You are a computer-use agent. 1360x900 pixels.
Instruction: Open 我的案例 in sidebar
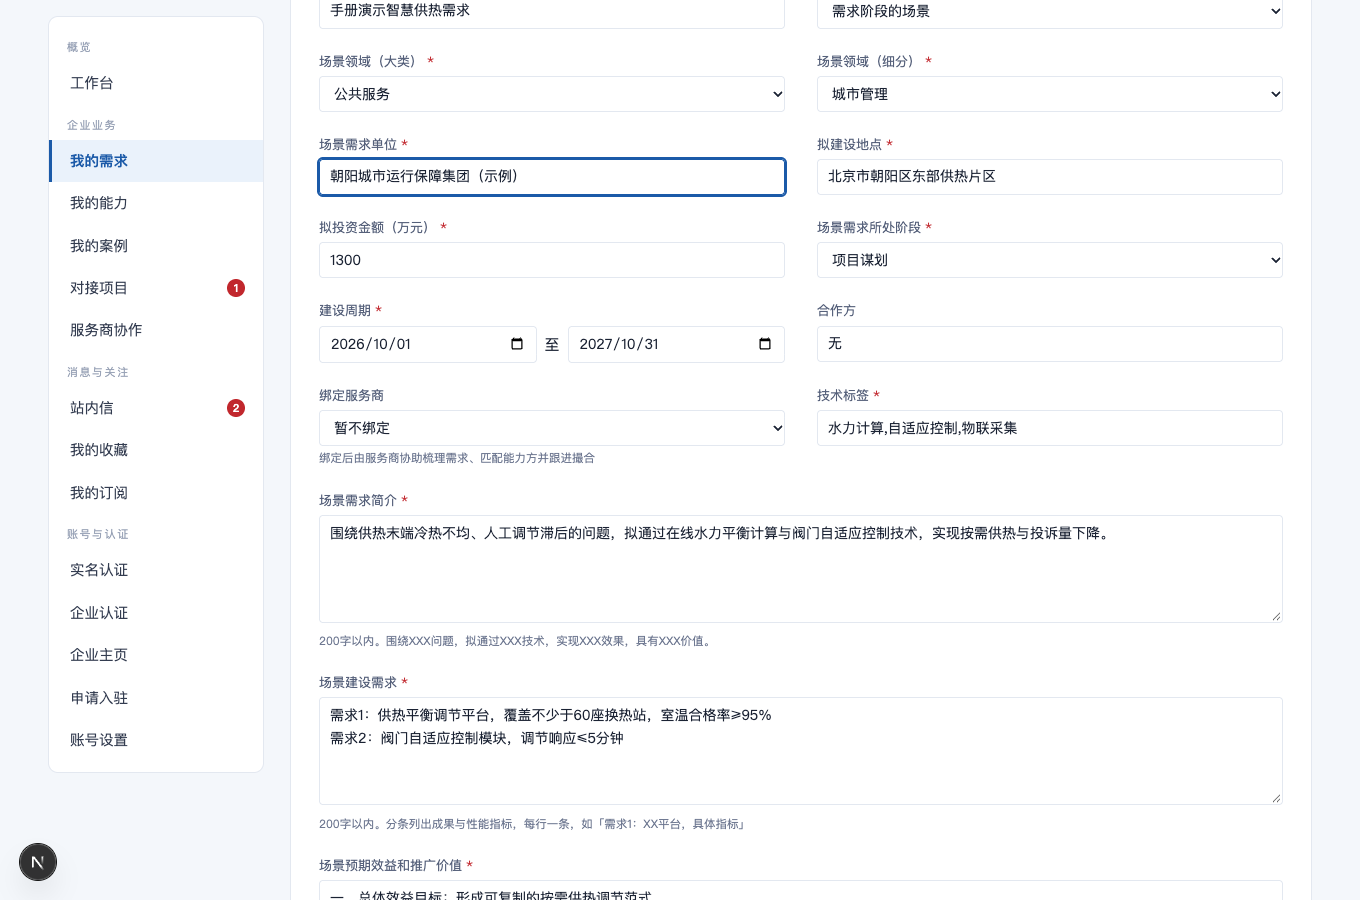[156, 246]
